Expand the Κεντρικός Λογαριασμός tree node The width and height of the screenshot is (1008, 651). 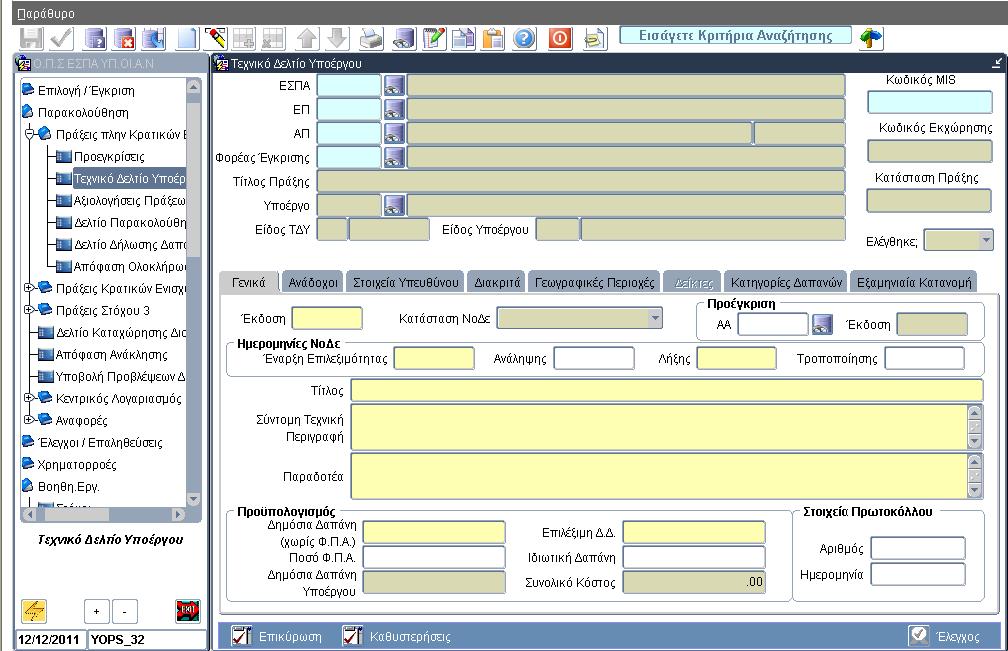pos(29,398)
